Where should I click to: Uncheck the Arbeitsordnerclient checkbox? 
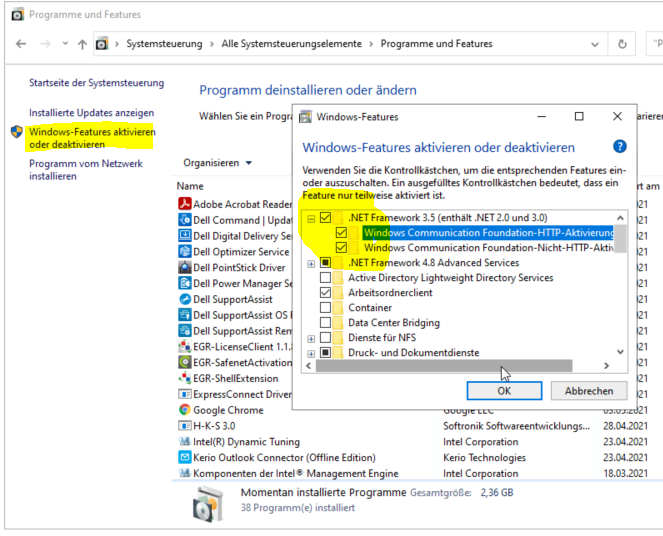(325, 293)
